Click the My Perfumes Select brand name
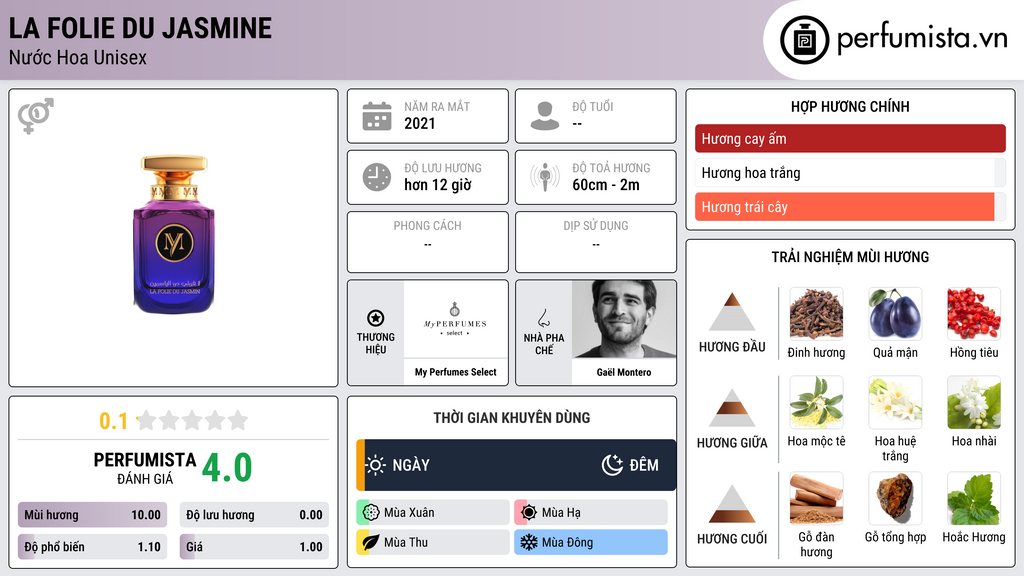Image resolution: width=1024 pixels, height=576 pixels. [455, 372]
